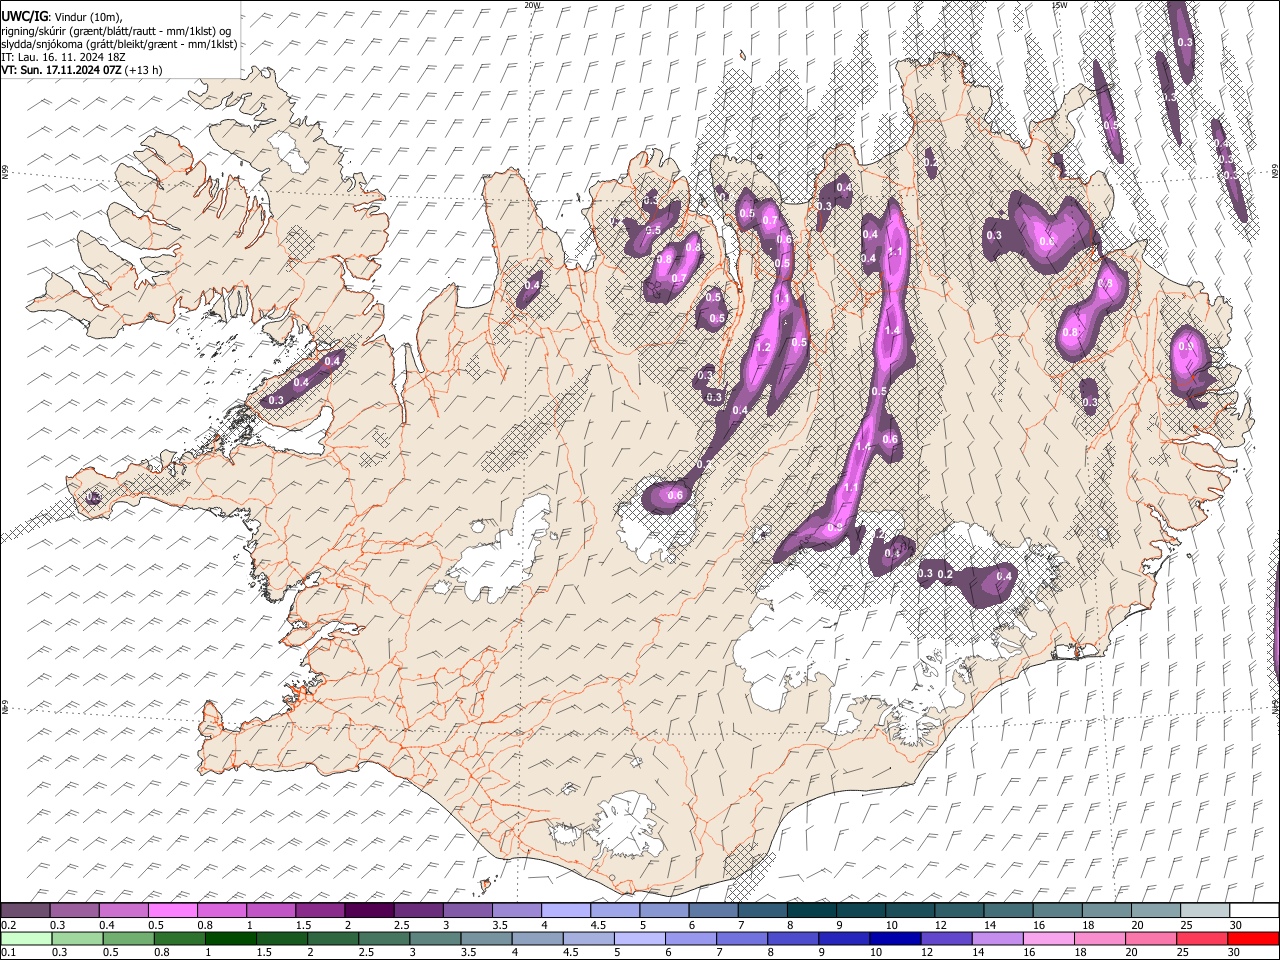Pick the darkest purple snow swatch between 2 and 2.5
1280x960 pixels.
pos(369,911)
